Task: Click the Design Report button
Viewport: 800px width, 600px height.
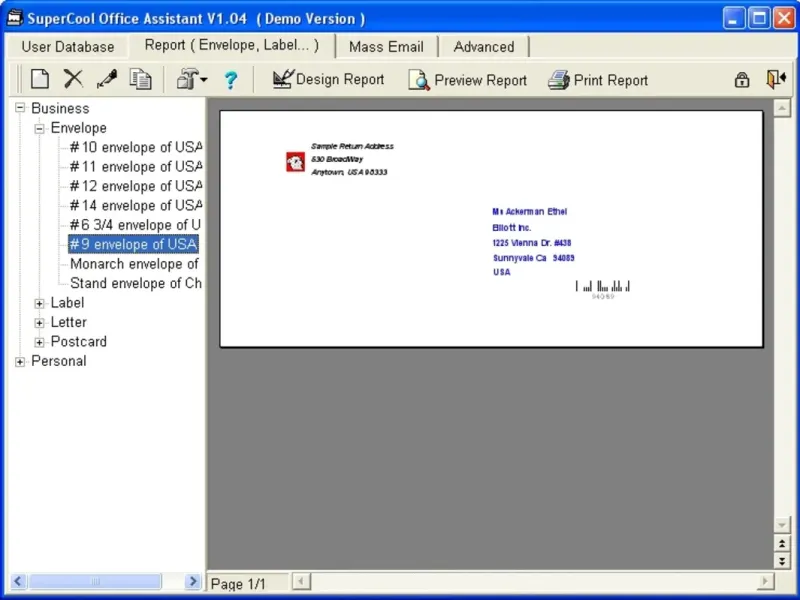Action: click(328, 80)
